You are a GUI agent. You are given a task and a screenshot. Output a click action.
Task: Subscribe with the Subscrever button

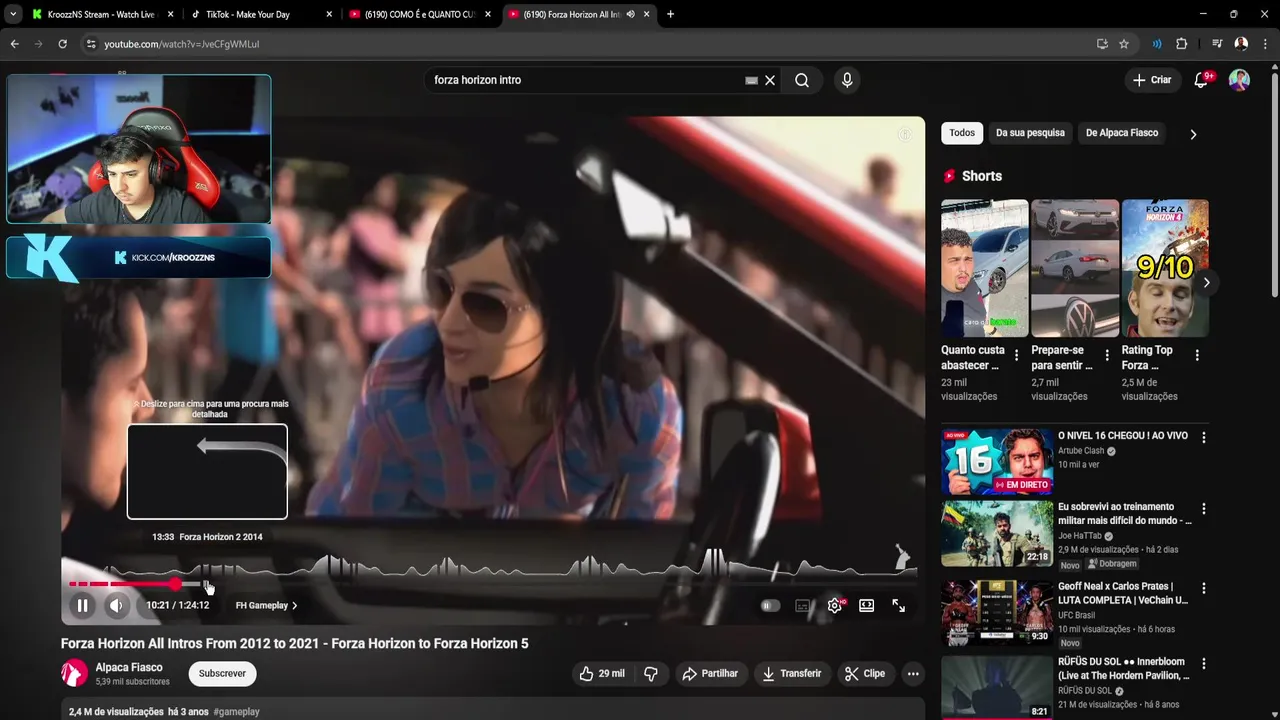[x=222, y=674]
